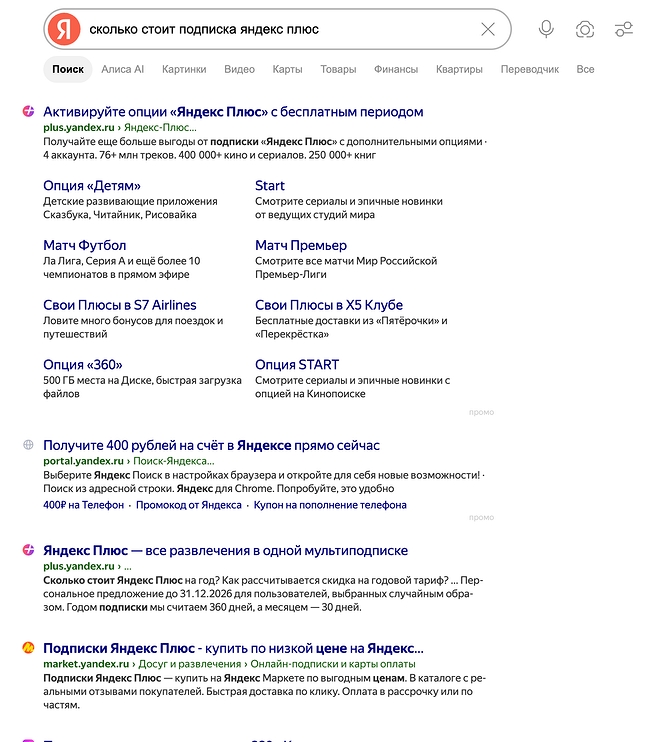Open the Опция START sitelink
The image size is (650, 742).
[297, 364]
